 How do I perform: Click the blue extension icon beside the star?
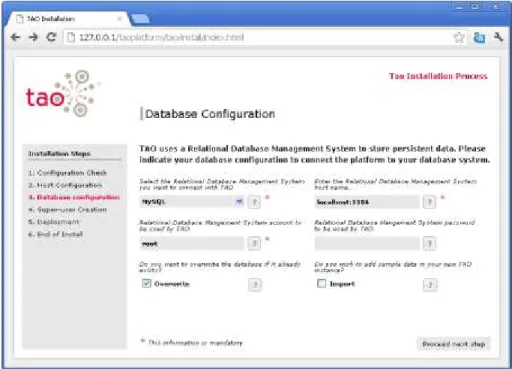point(479,37)
